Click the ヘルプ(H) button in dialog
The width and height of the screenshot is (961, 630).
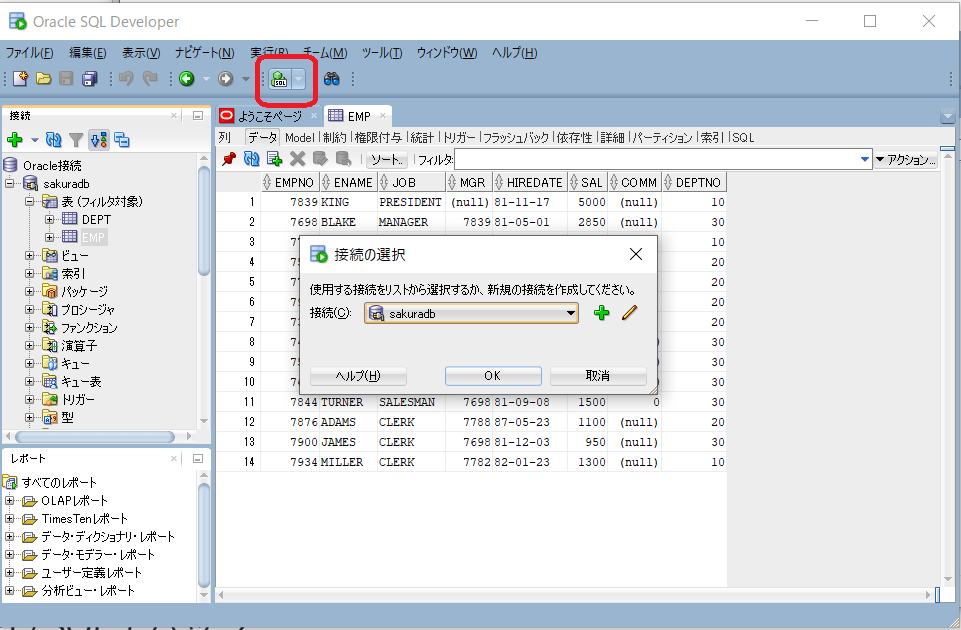tap(358, 376)
